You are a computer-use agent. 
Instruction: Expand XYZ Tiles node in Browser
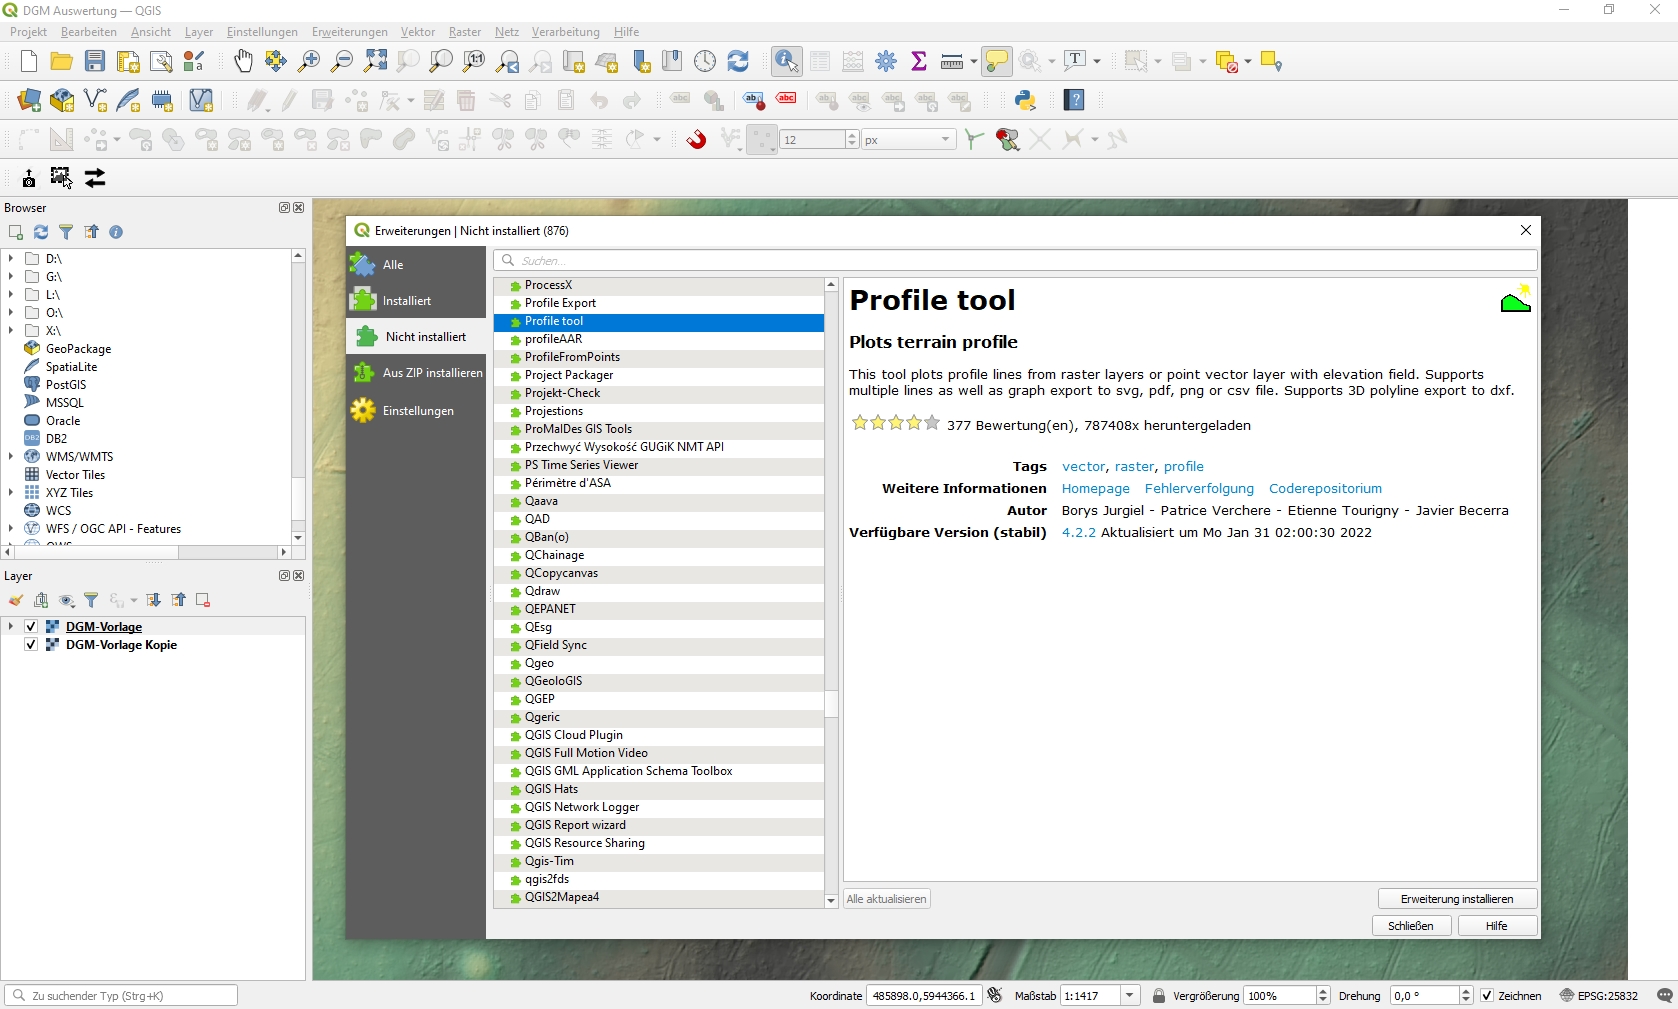point(11,493)
